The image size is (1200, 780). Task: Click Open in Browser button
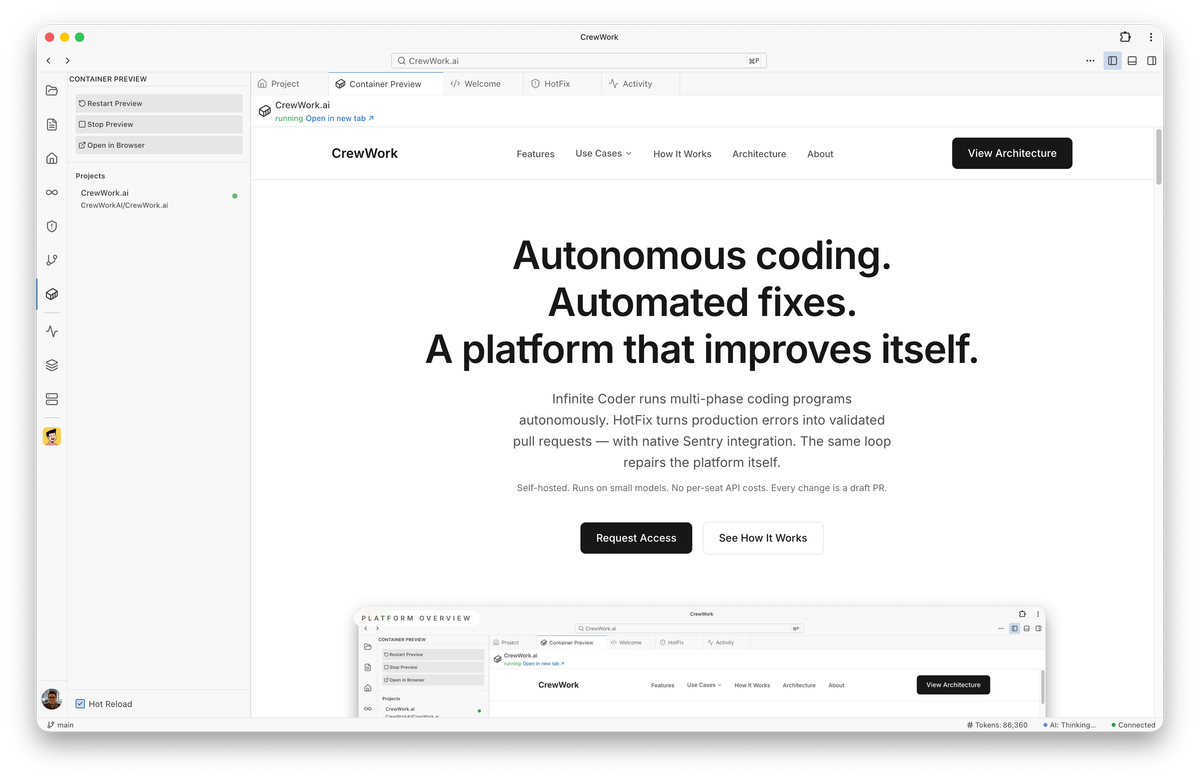pos(159,145)
